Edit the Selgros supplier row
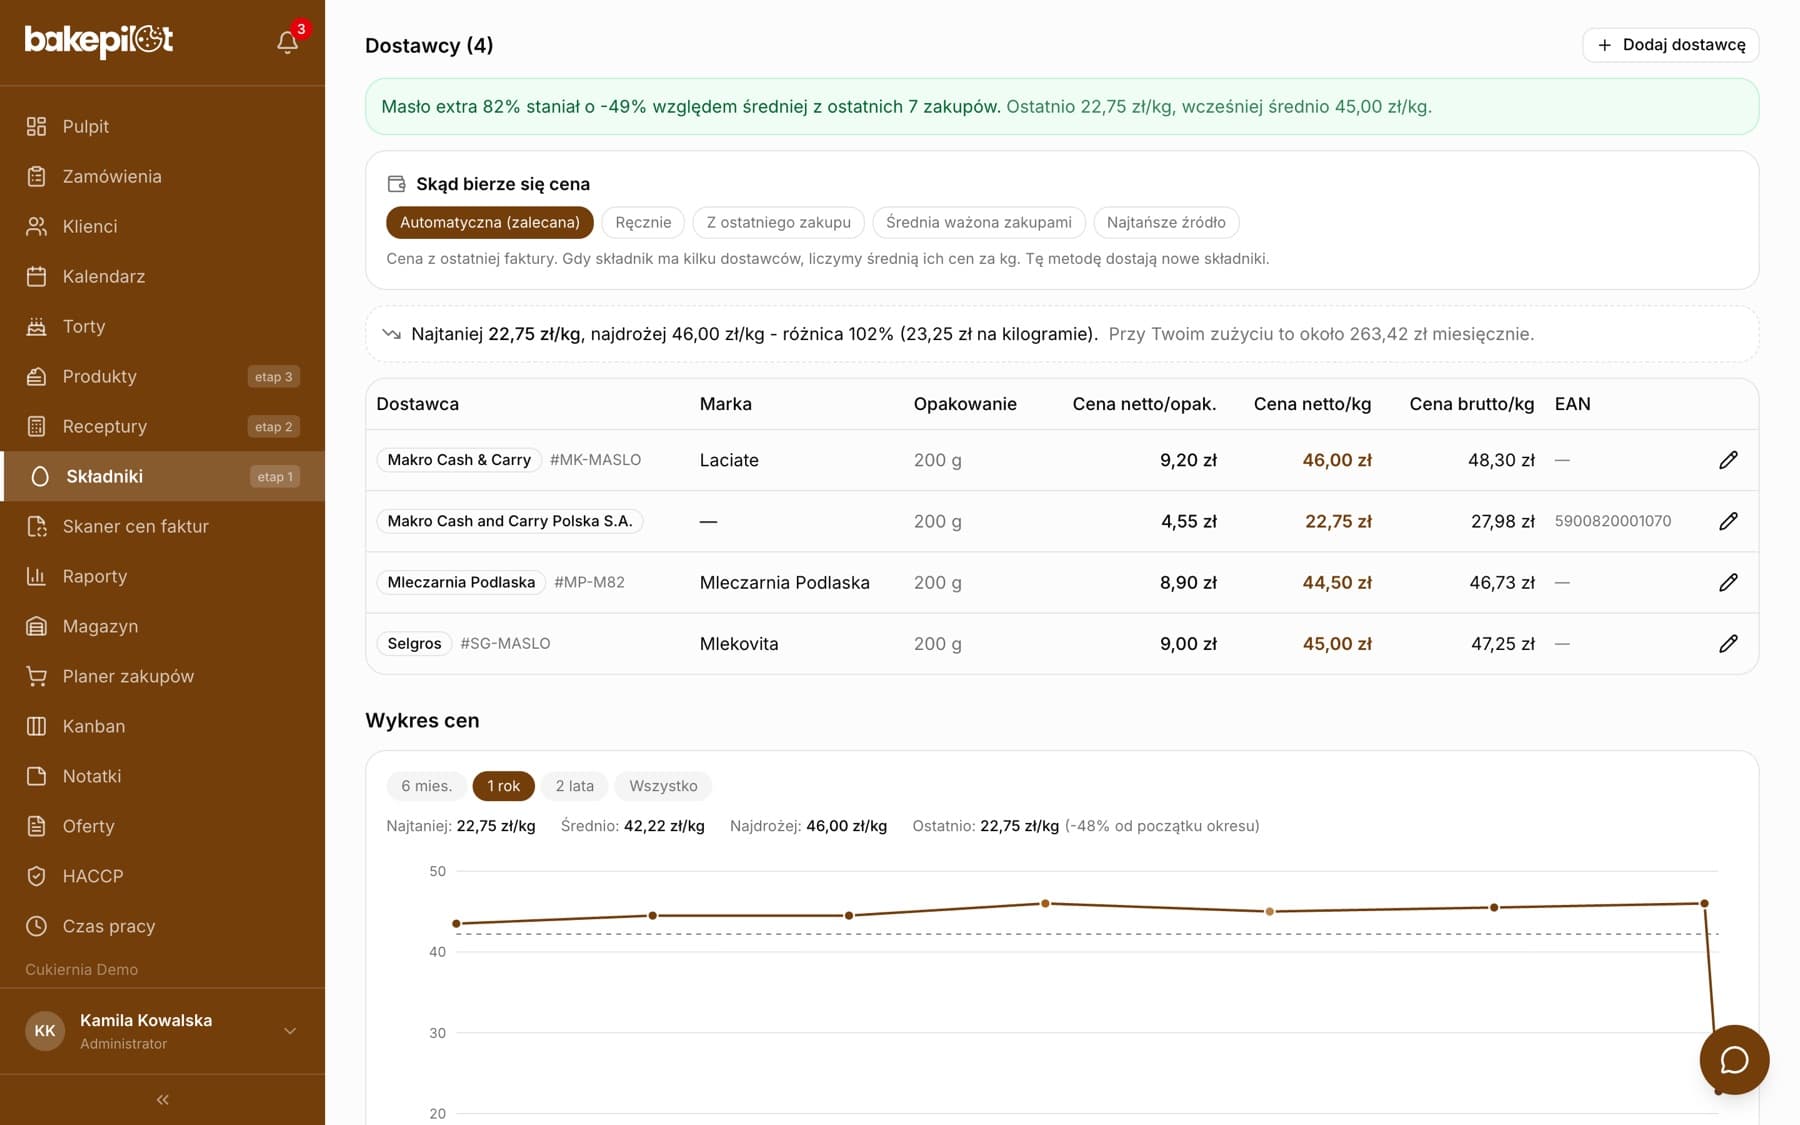Screen dimensions: 1800x1125 coord(1728,644)
